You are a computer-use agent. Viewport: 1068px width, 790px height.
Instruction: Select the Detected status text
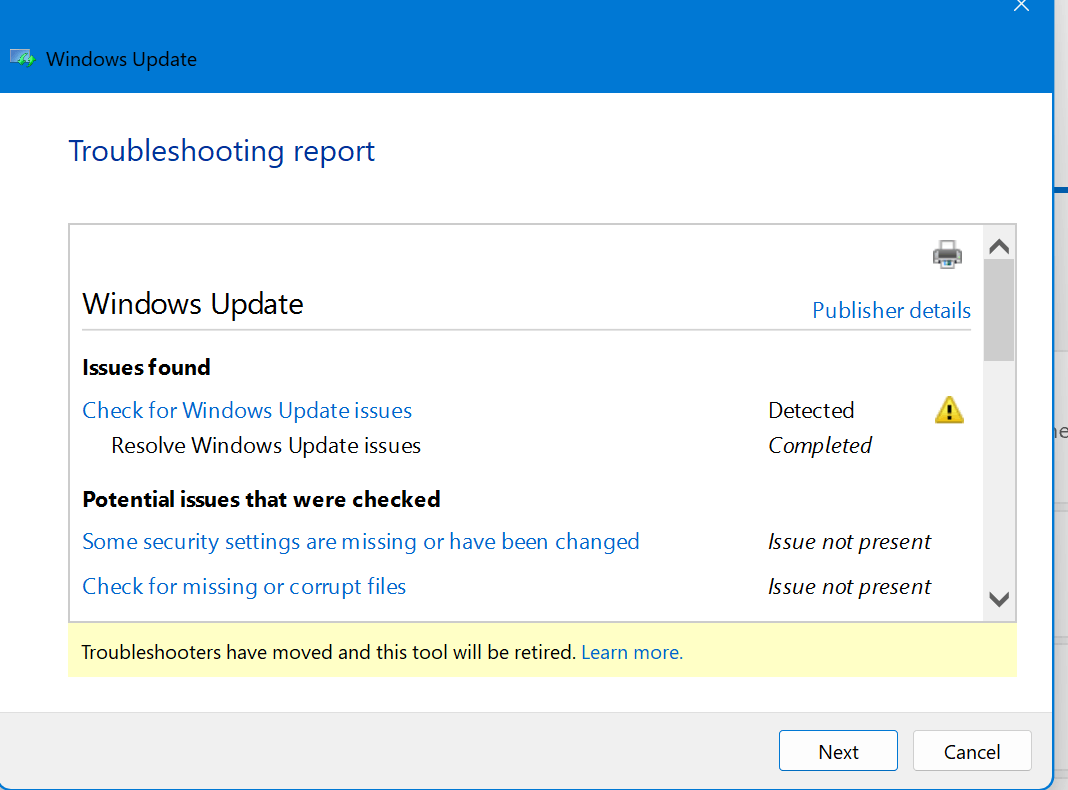click(x=811, y=410)
